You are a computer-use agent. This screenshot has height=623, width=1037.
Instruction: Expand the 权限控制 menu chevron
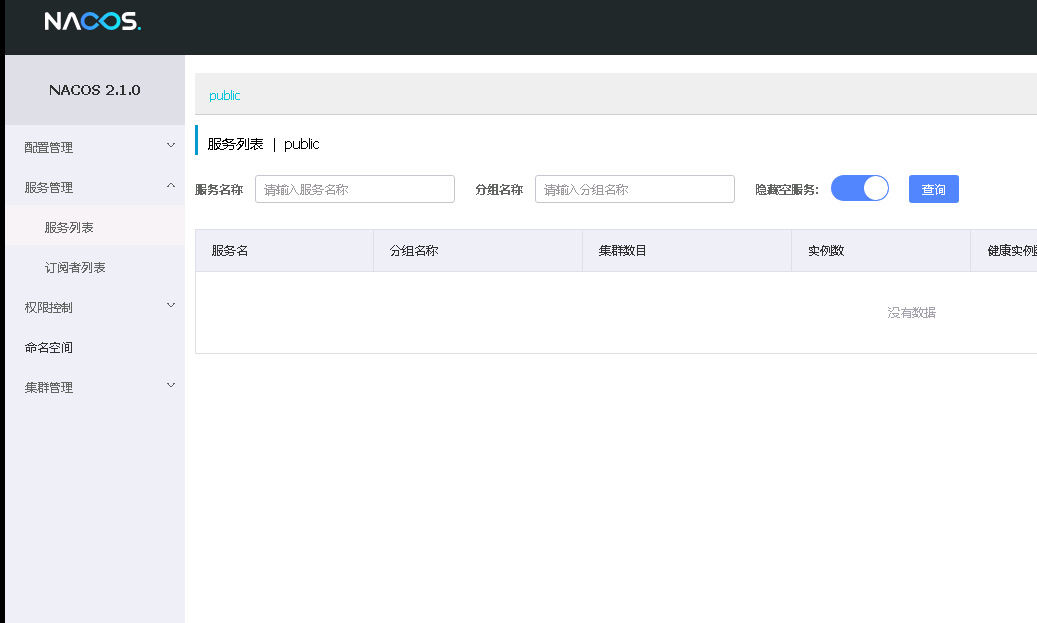171,305
